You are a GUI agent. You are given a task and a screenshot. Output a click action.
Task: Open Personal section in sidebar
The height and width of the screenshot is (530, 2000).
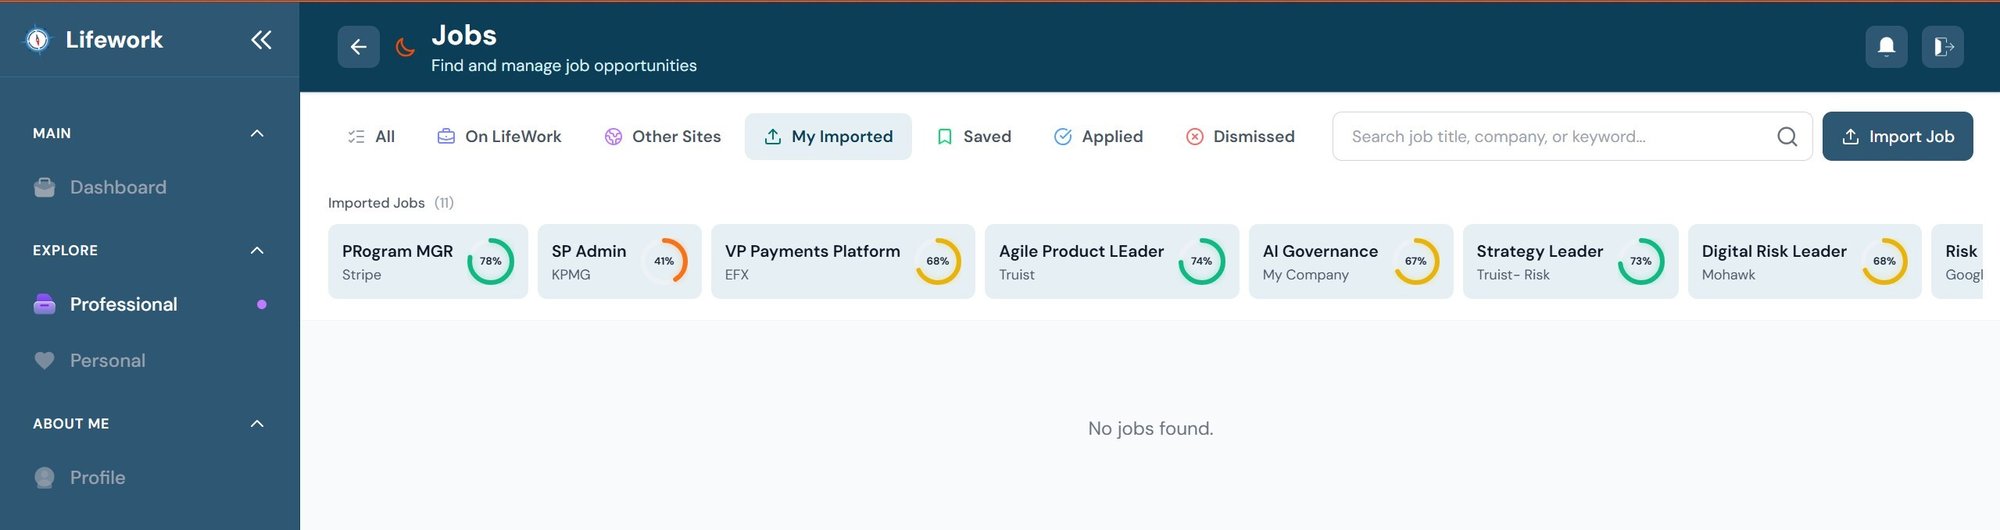(x=107, y=361)
